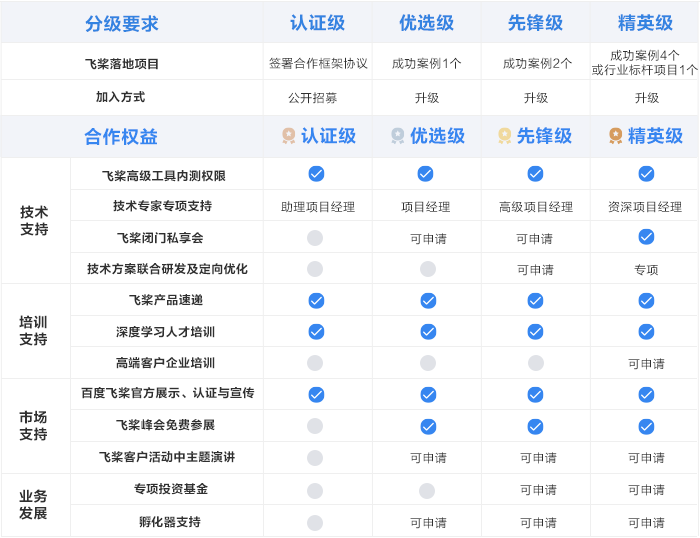Viewport: 700px width, 538px height.
Task: Click 认证级 checkmark for 飞桨高级工具内测权限
Action: [x=316, y=174]
